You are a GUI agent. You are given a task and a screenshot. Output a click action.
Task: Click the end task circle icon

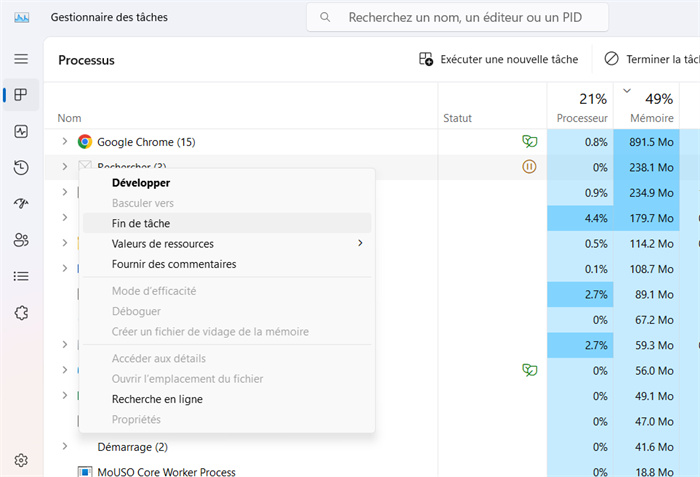(x=611, y=59)
